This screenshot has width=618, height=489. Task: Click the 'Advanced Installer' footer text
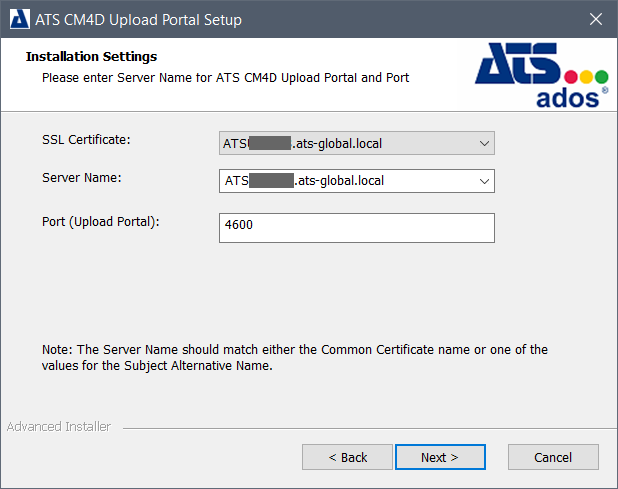(x=58, y=427)
